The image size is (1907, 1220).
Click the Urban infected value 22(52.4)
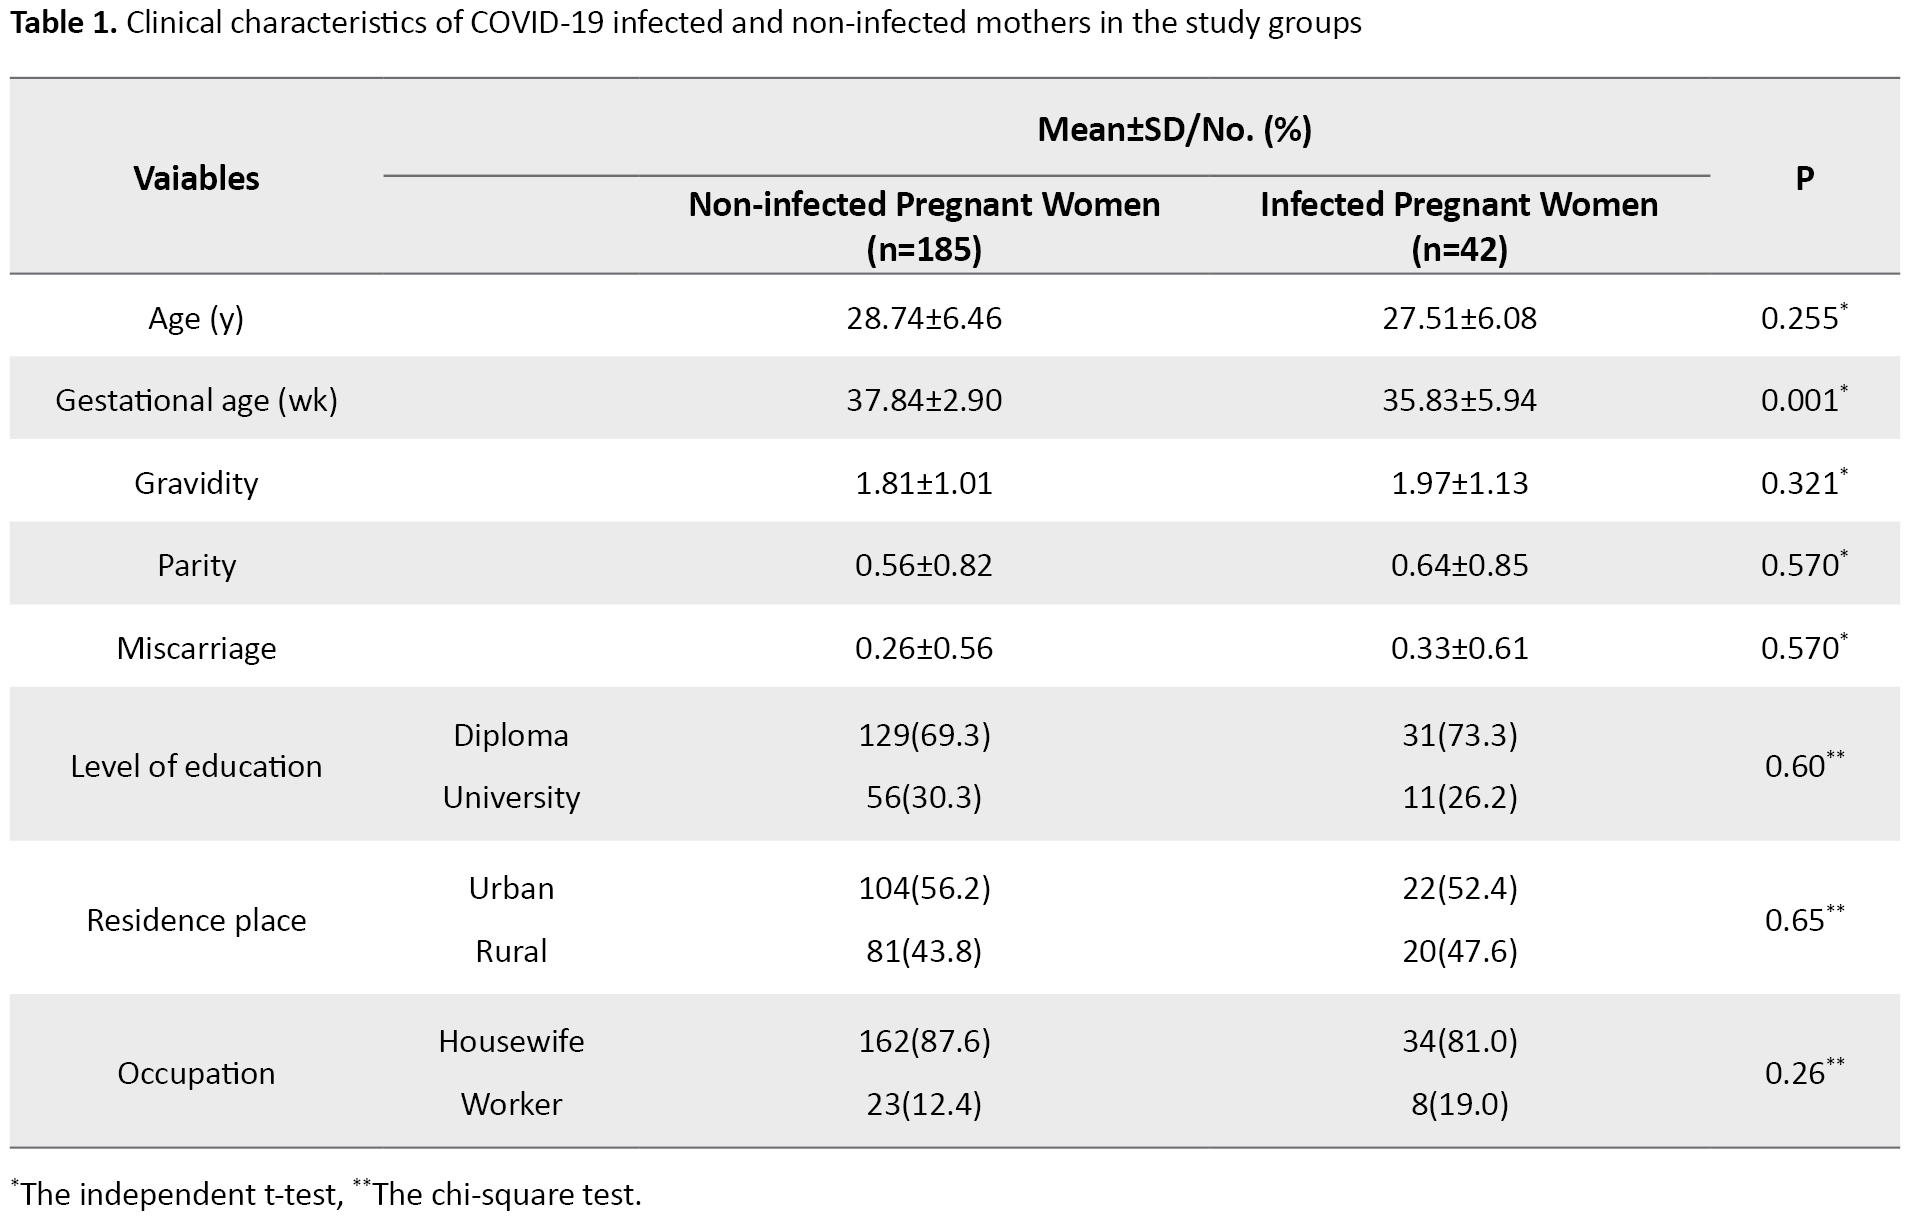pos(1459,888)
